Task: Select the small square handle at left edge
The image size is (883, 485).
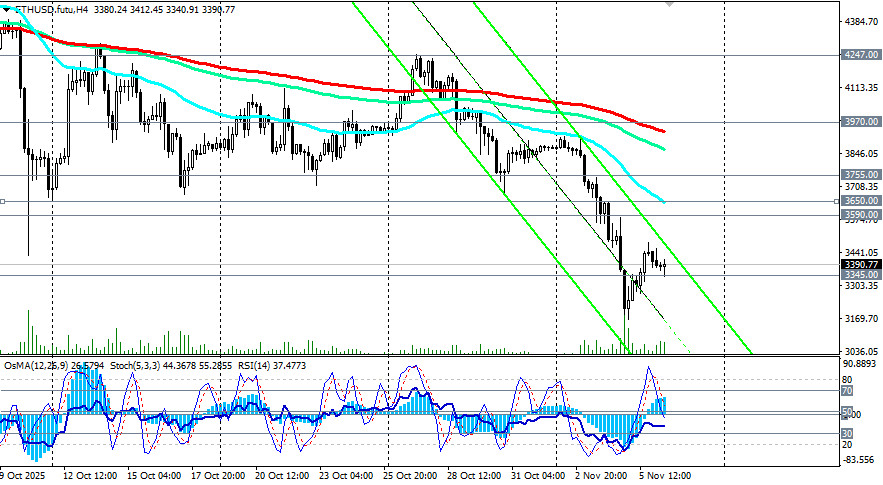Action: click(x=3, y=201)
